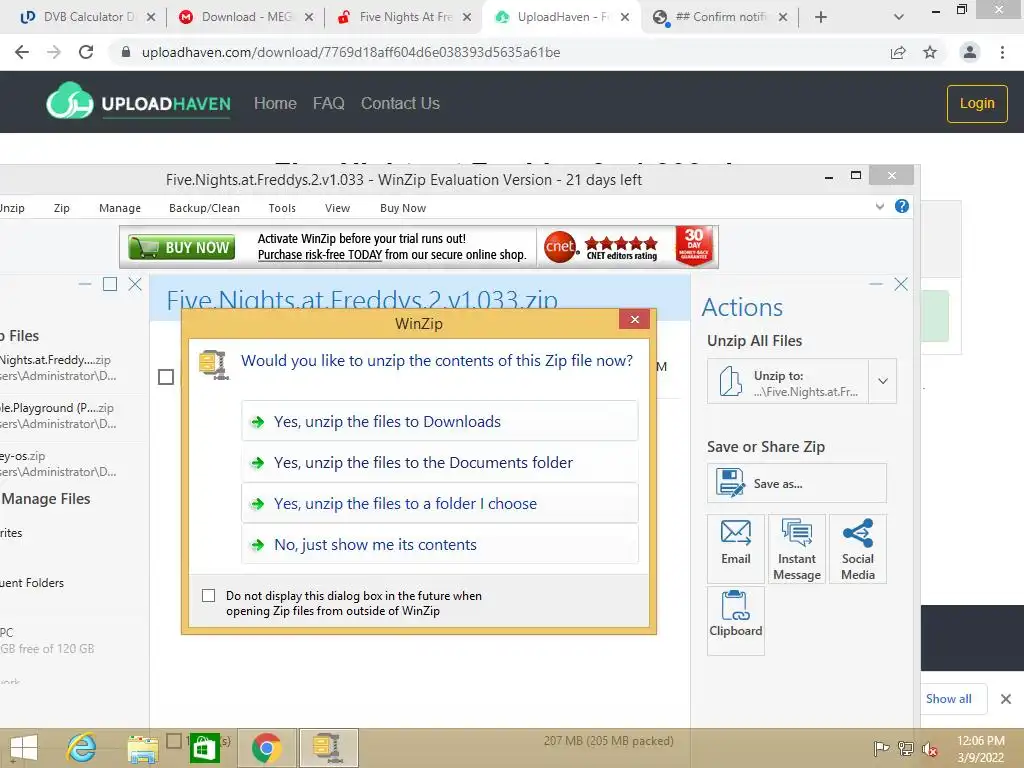Click the UploadHaven cloud logo
Screen dimensions: 1024x768
69,101
